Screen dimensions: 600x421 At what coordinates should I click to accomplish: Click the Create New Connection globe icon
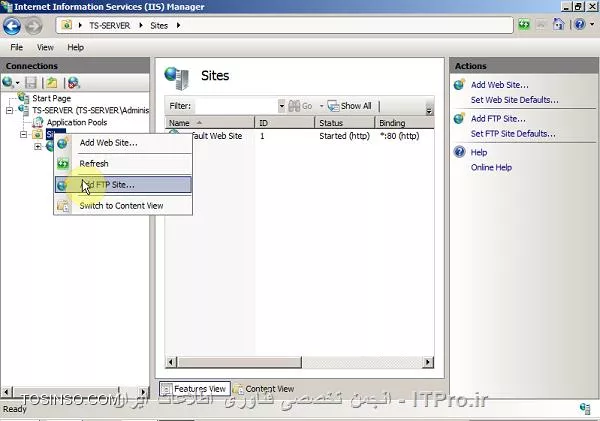point(8,82)
